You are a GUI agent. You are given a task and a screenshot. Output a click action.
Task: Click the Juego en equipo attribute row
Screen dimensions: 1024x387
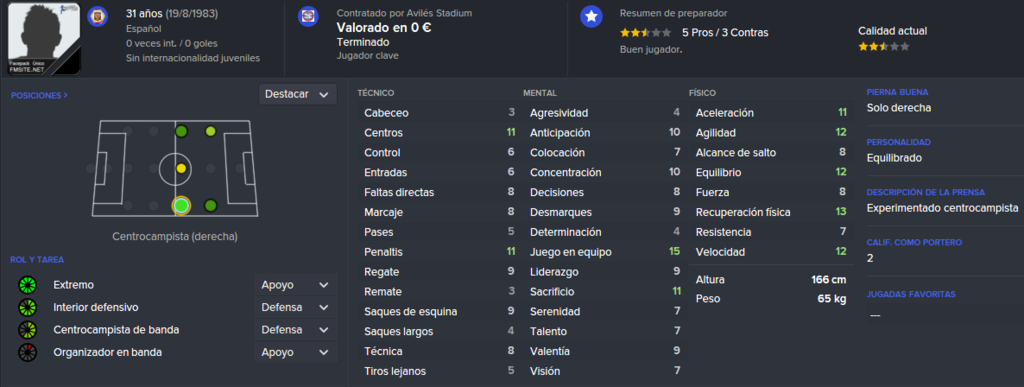click(605, 252)
